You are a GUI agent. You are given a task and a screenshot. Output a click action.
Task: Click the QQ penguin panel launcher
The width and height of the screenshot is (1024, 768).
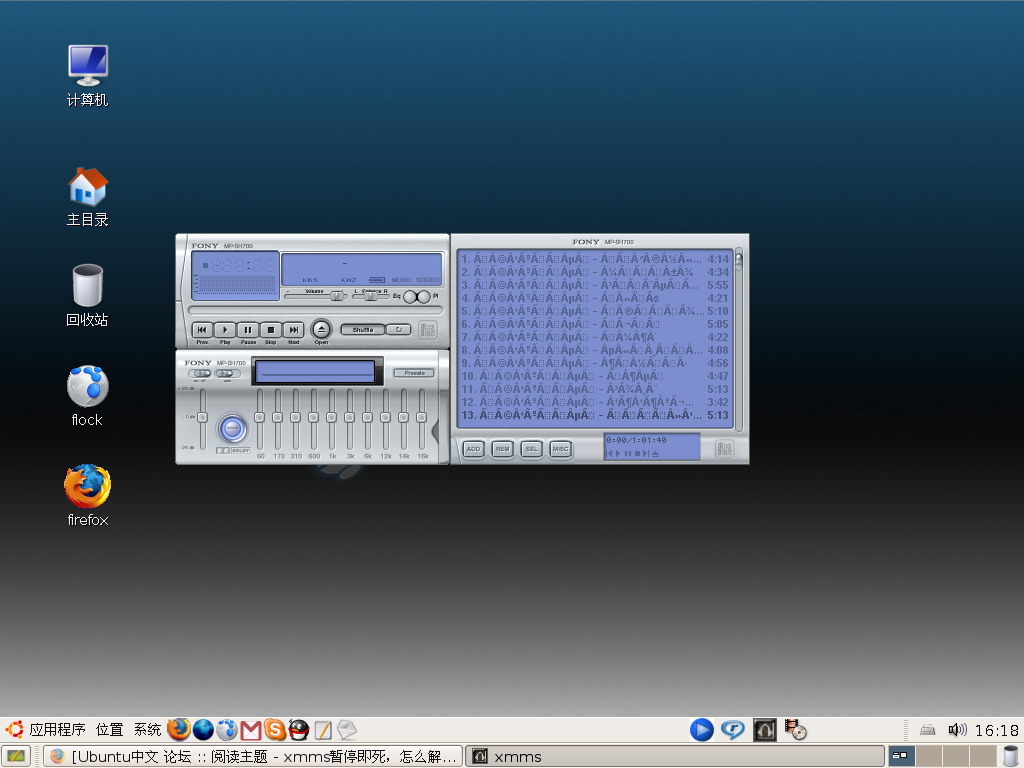[298, 729]
